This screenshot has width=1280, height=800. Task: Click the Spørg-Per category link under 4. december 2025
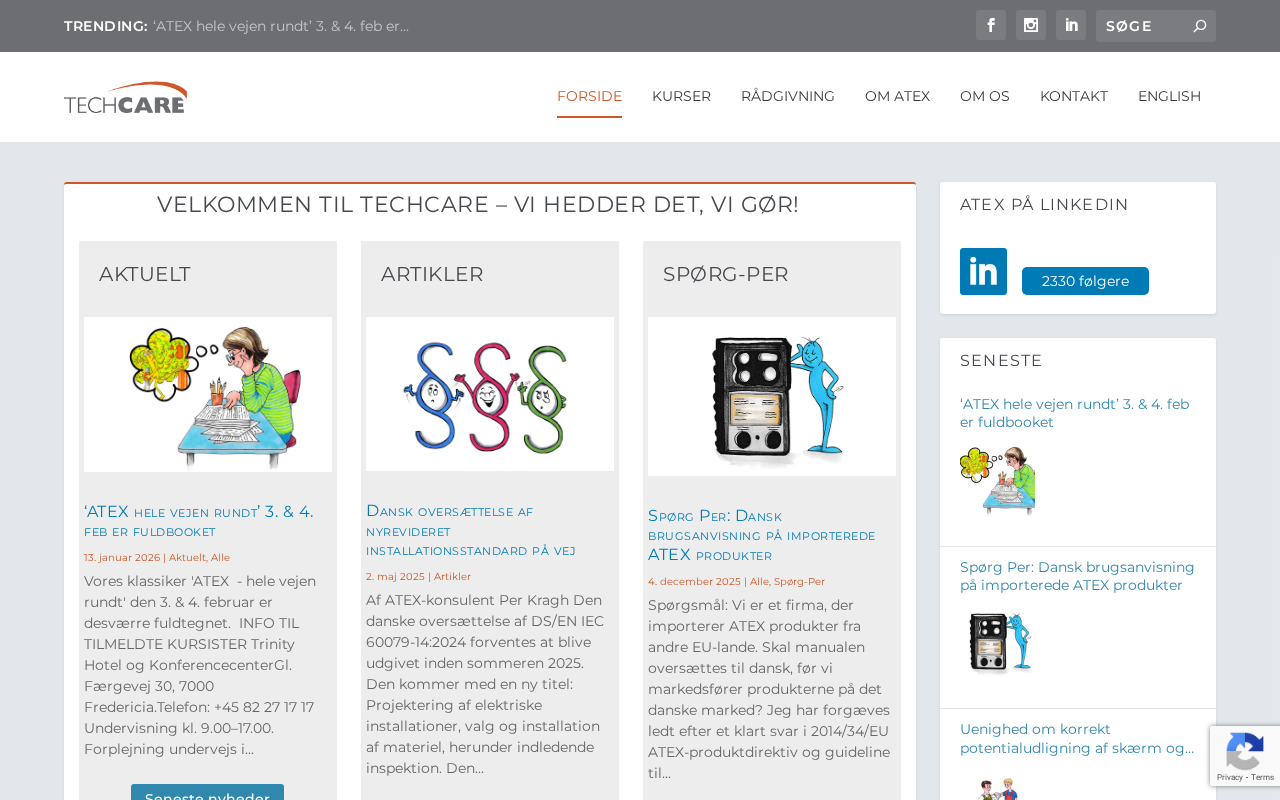799,581
